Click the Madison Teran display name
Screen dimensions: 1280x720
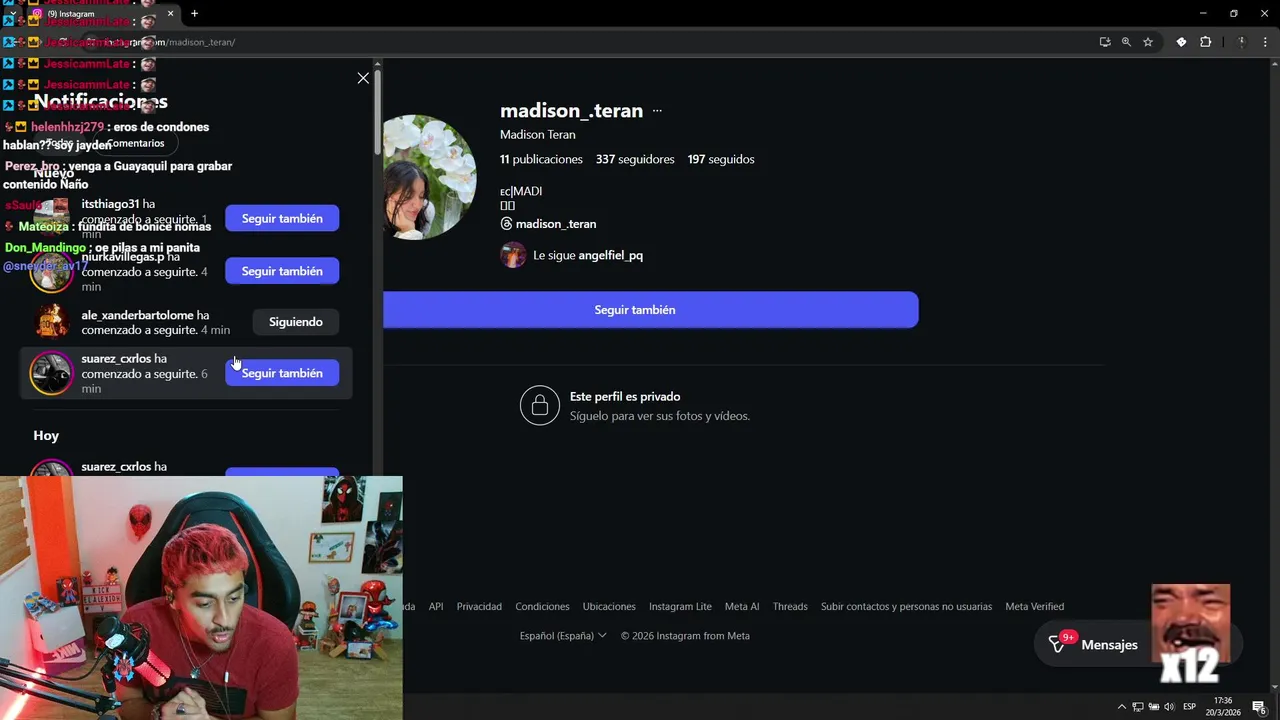click(537, 135)
